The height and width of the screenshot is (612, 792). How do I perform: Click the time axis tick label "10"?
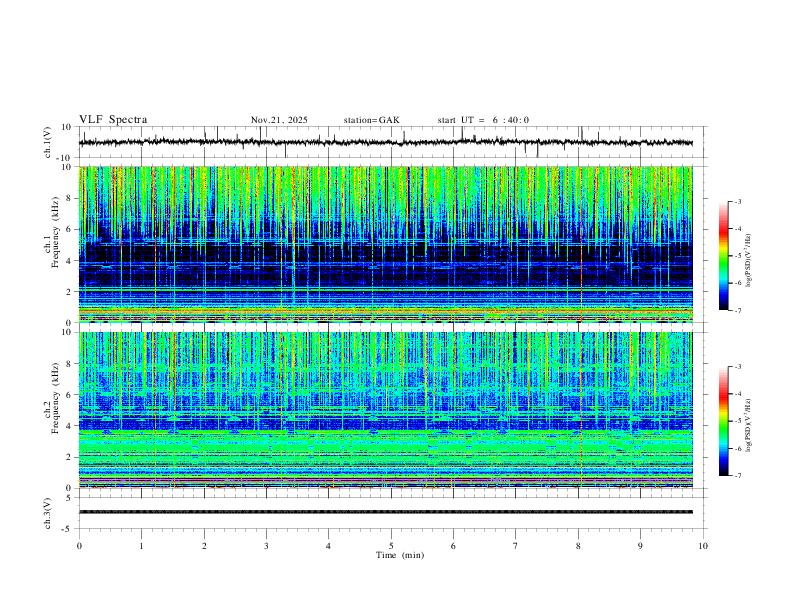coord(703,546)
